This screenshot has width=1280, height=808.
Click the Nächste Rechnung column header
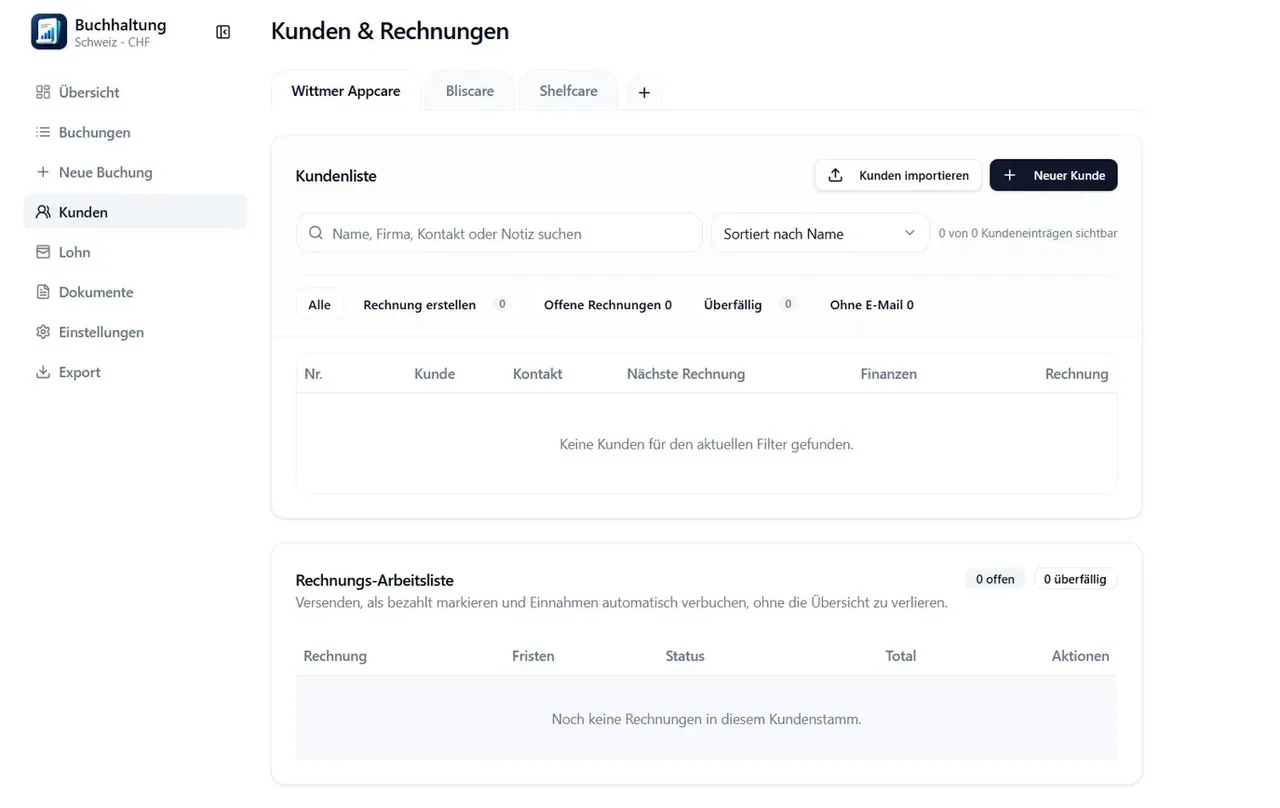(686, 374)
